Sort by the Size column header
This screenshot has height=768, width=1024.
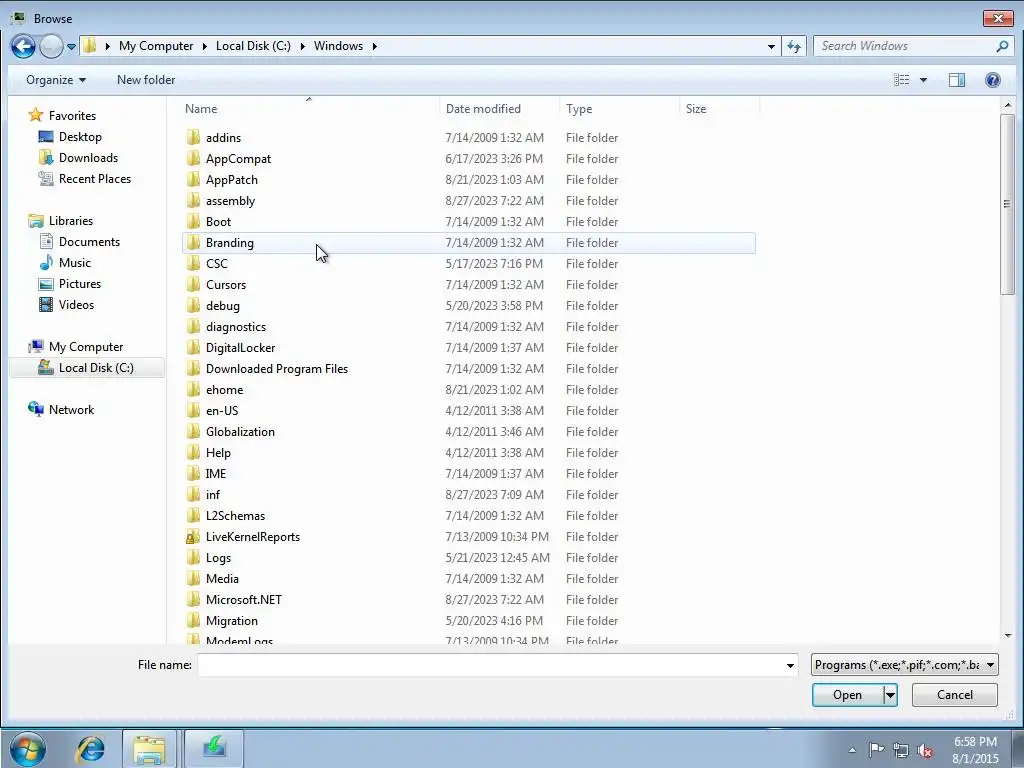point(696,109)
